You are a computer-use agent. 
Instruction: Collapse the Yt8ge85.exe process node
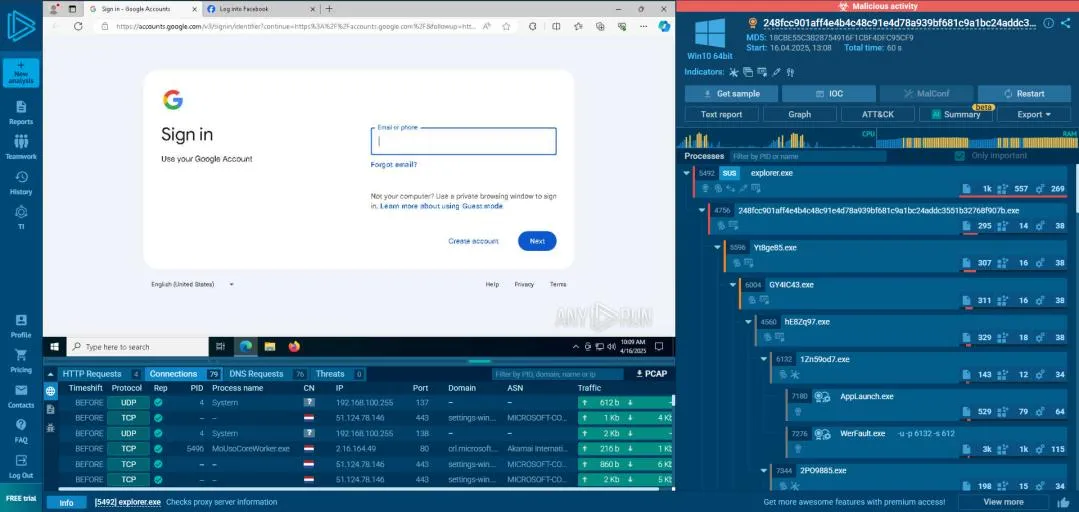(x=718, y=248)
